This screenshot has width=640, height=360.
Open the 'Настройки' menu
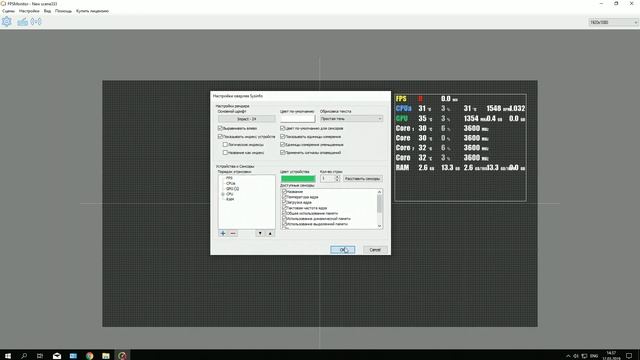tap(29, 11)
